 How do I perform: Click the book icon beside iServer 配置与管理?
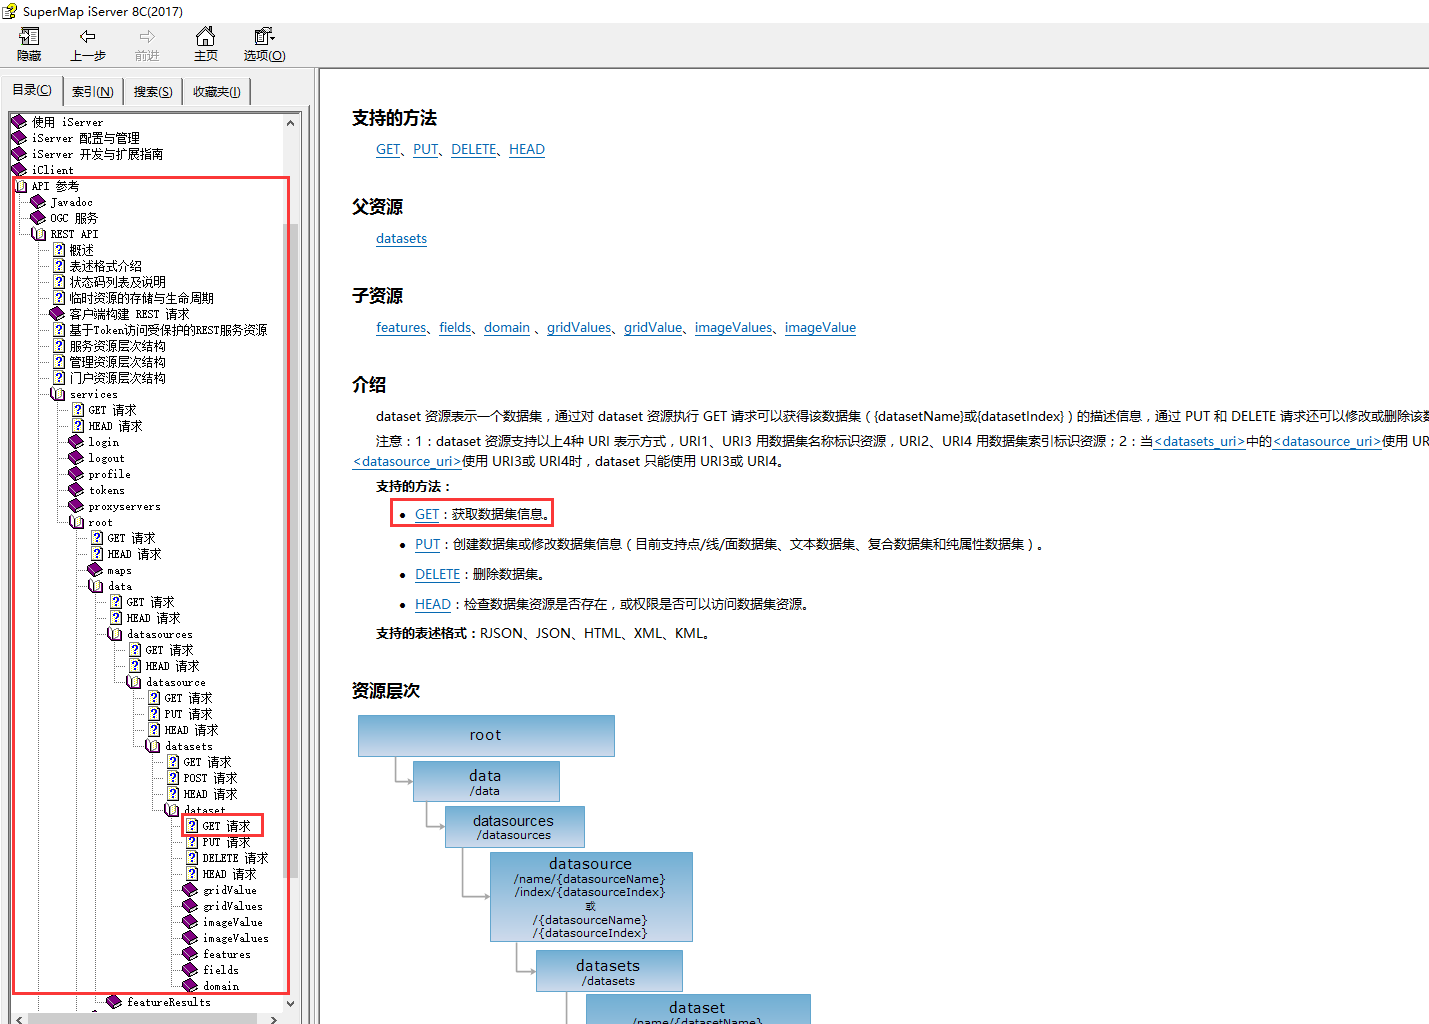19,138
